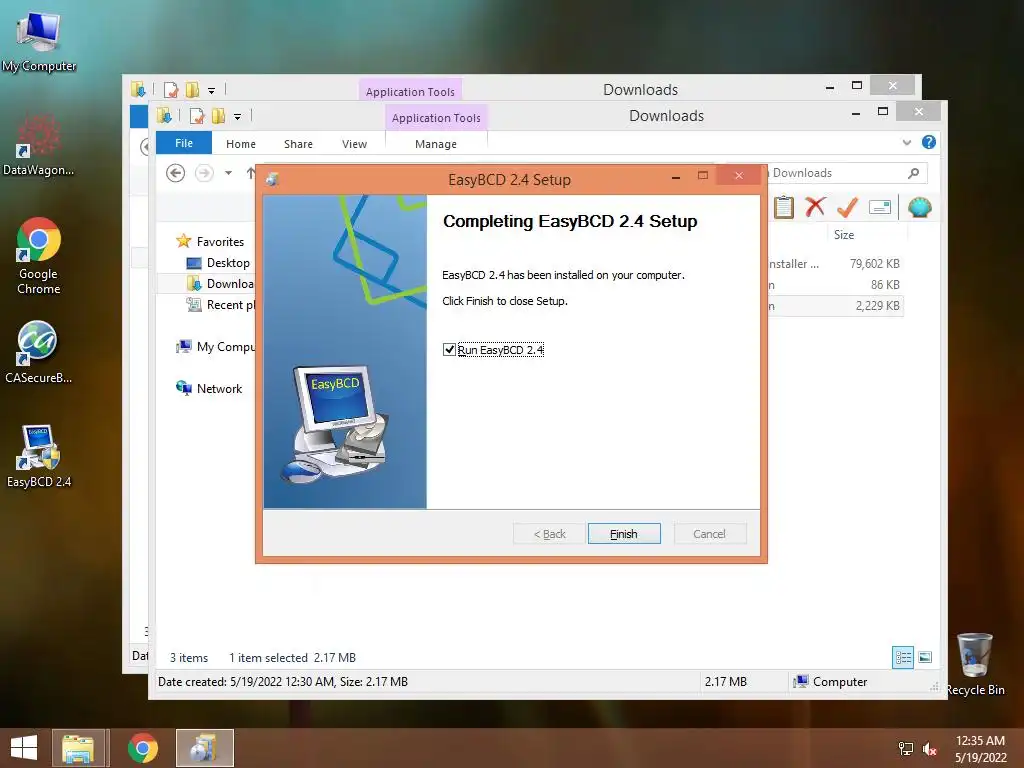Viewport: 1024px width, 768px height.
Task: Click the clipboard paste toolbar icon
Action: [x=784, y=208]
